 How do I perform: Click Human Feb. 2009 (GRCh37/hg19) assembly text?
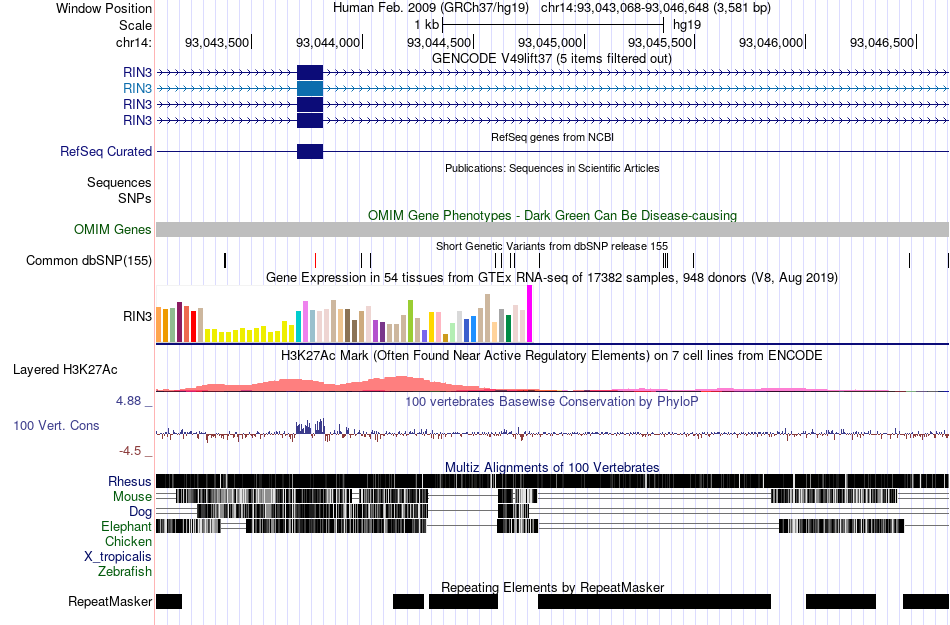[x=431, y=8]
